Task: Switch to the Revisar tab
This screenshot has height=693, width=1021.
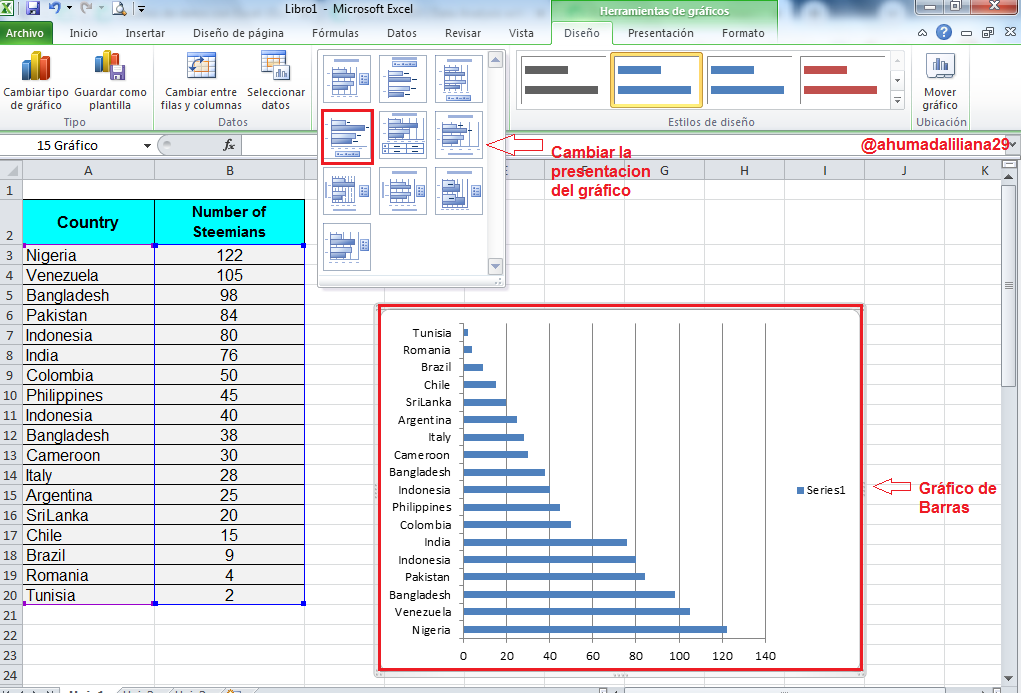Action: 463,33
